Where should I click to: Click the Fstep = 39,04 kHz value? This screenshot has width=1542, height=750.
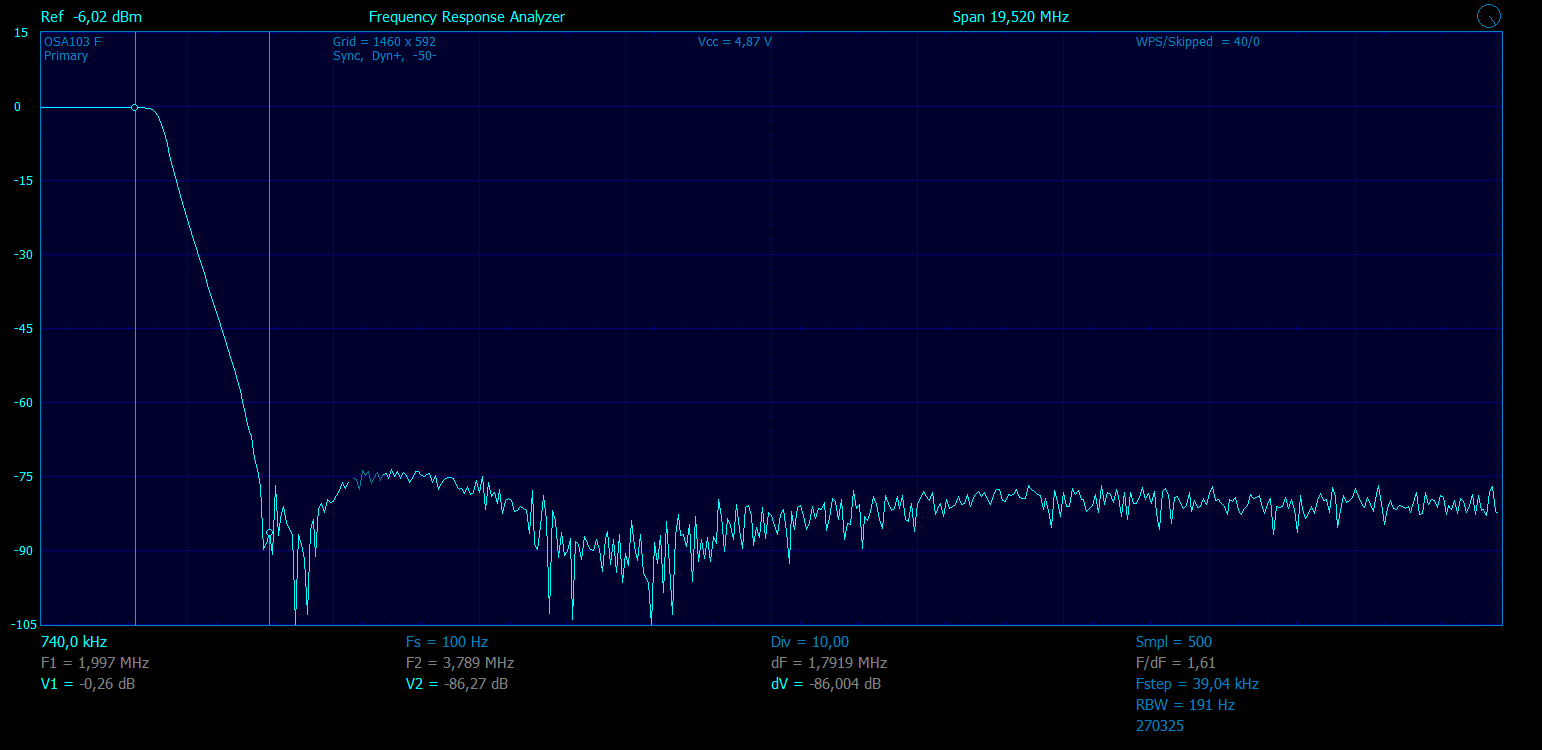(x=1197, y=684)
